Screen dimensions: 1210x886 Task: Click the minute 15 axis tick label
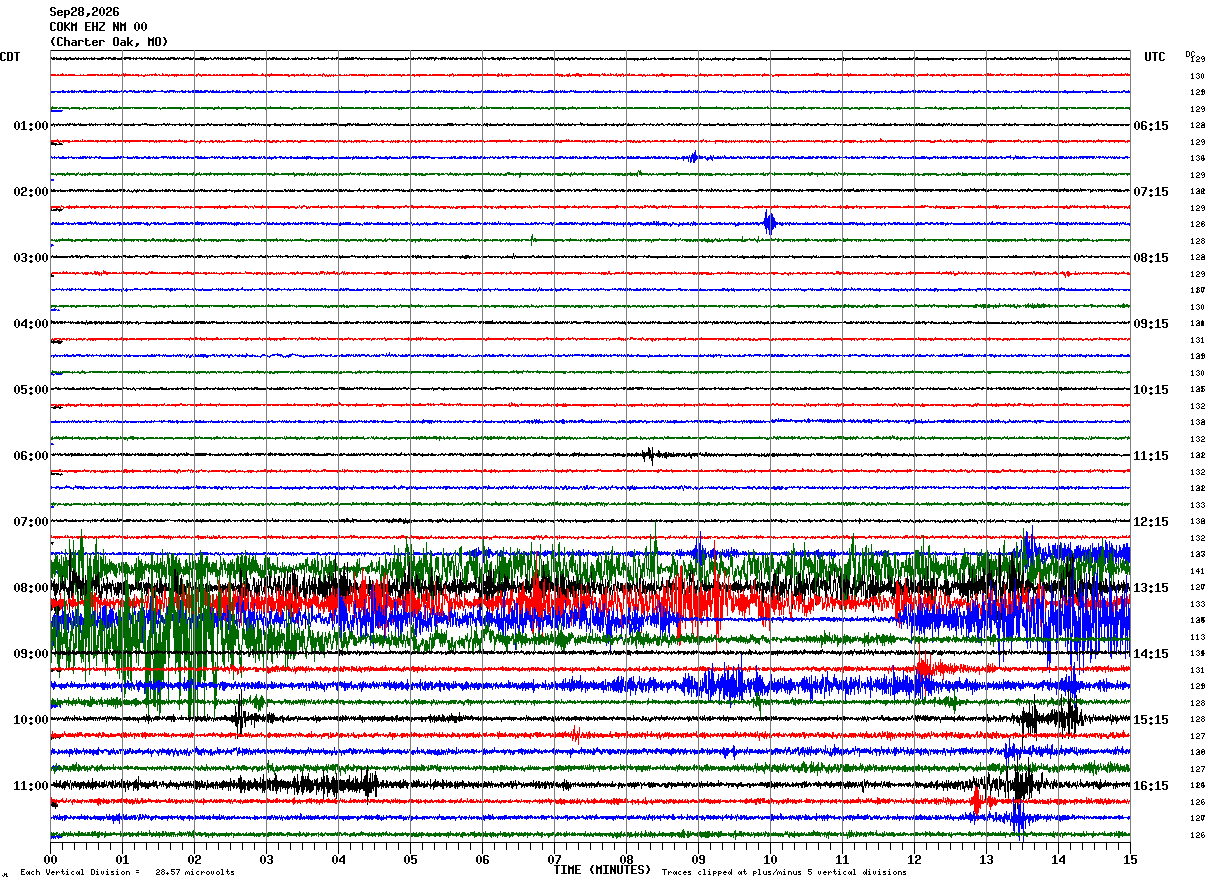point(1130,859)
